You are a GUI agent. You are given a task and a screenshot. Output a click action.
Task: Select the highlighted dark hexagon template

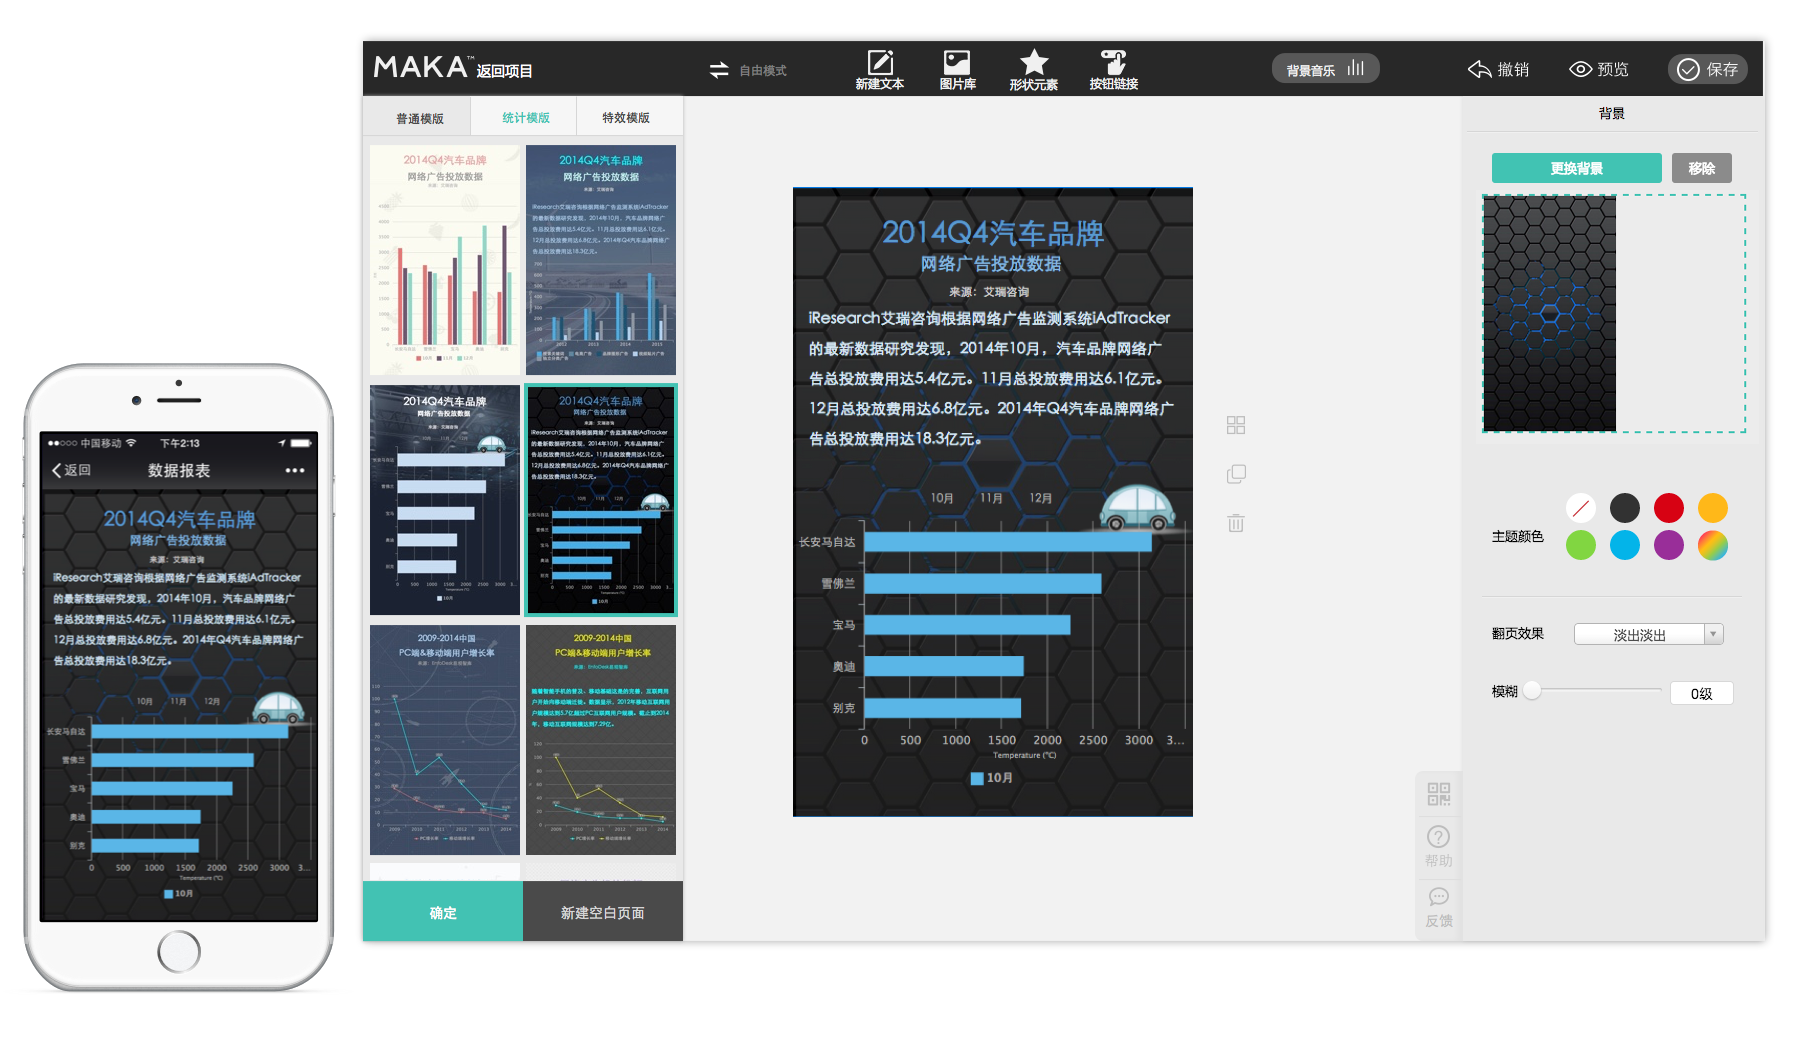[x=601, y=500]
